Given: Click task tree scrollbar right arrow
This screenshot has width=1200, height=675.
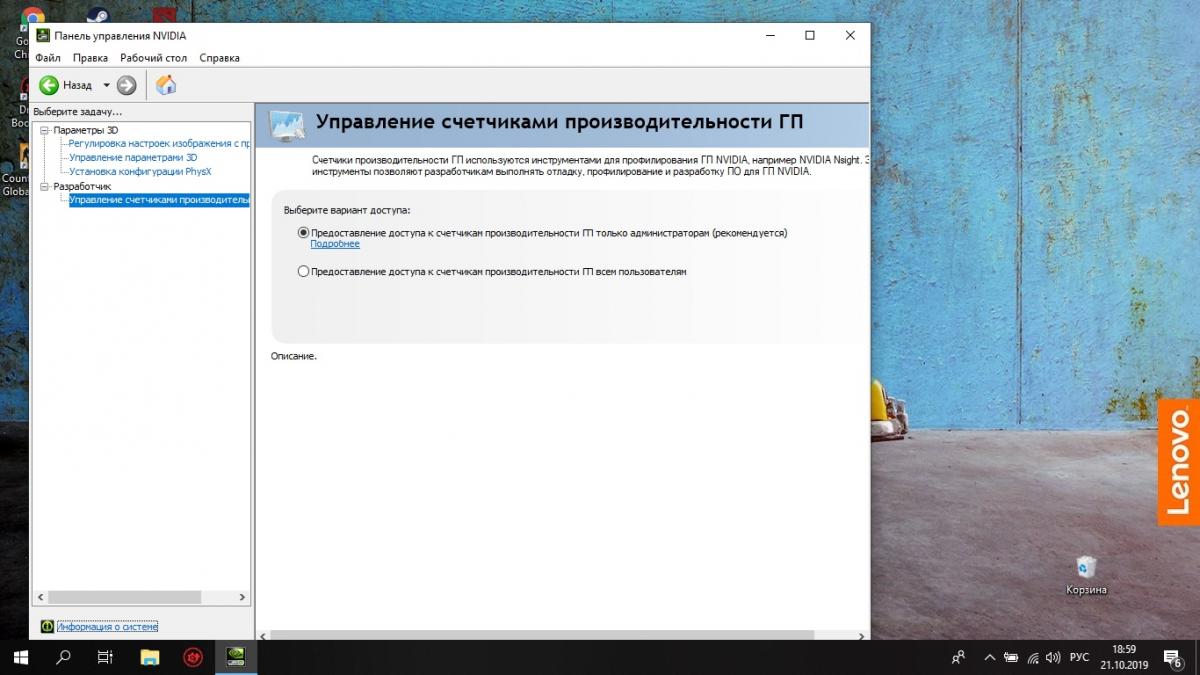Looking at the screenshot, I should (242, 597).
